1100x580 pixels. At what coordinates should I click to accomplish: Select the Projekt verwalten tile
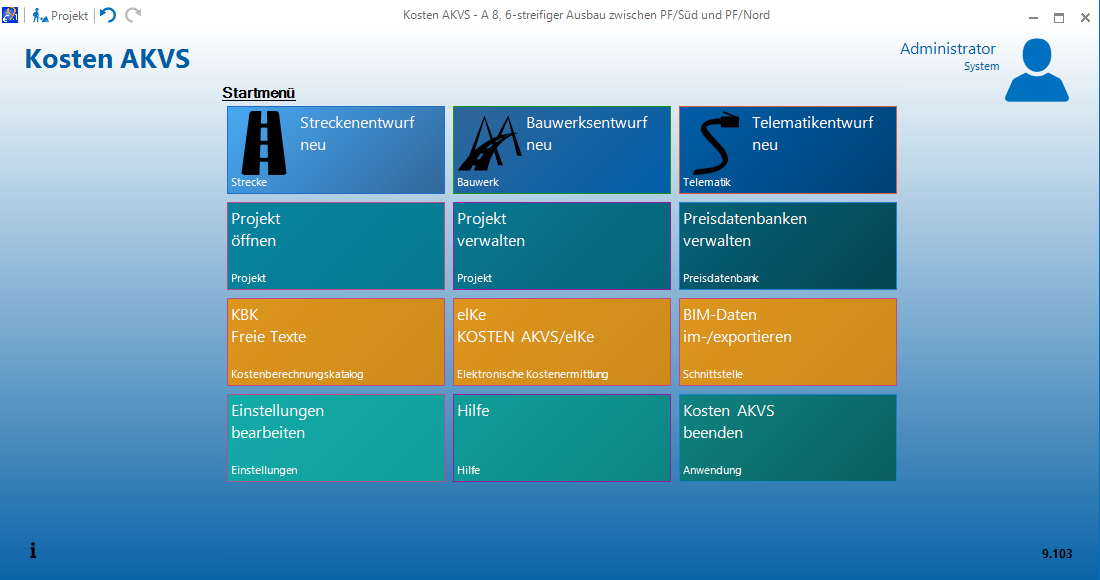coord(562,246)
